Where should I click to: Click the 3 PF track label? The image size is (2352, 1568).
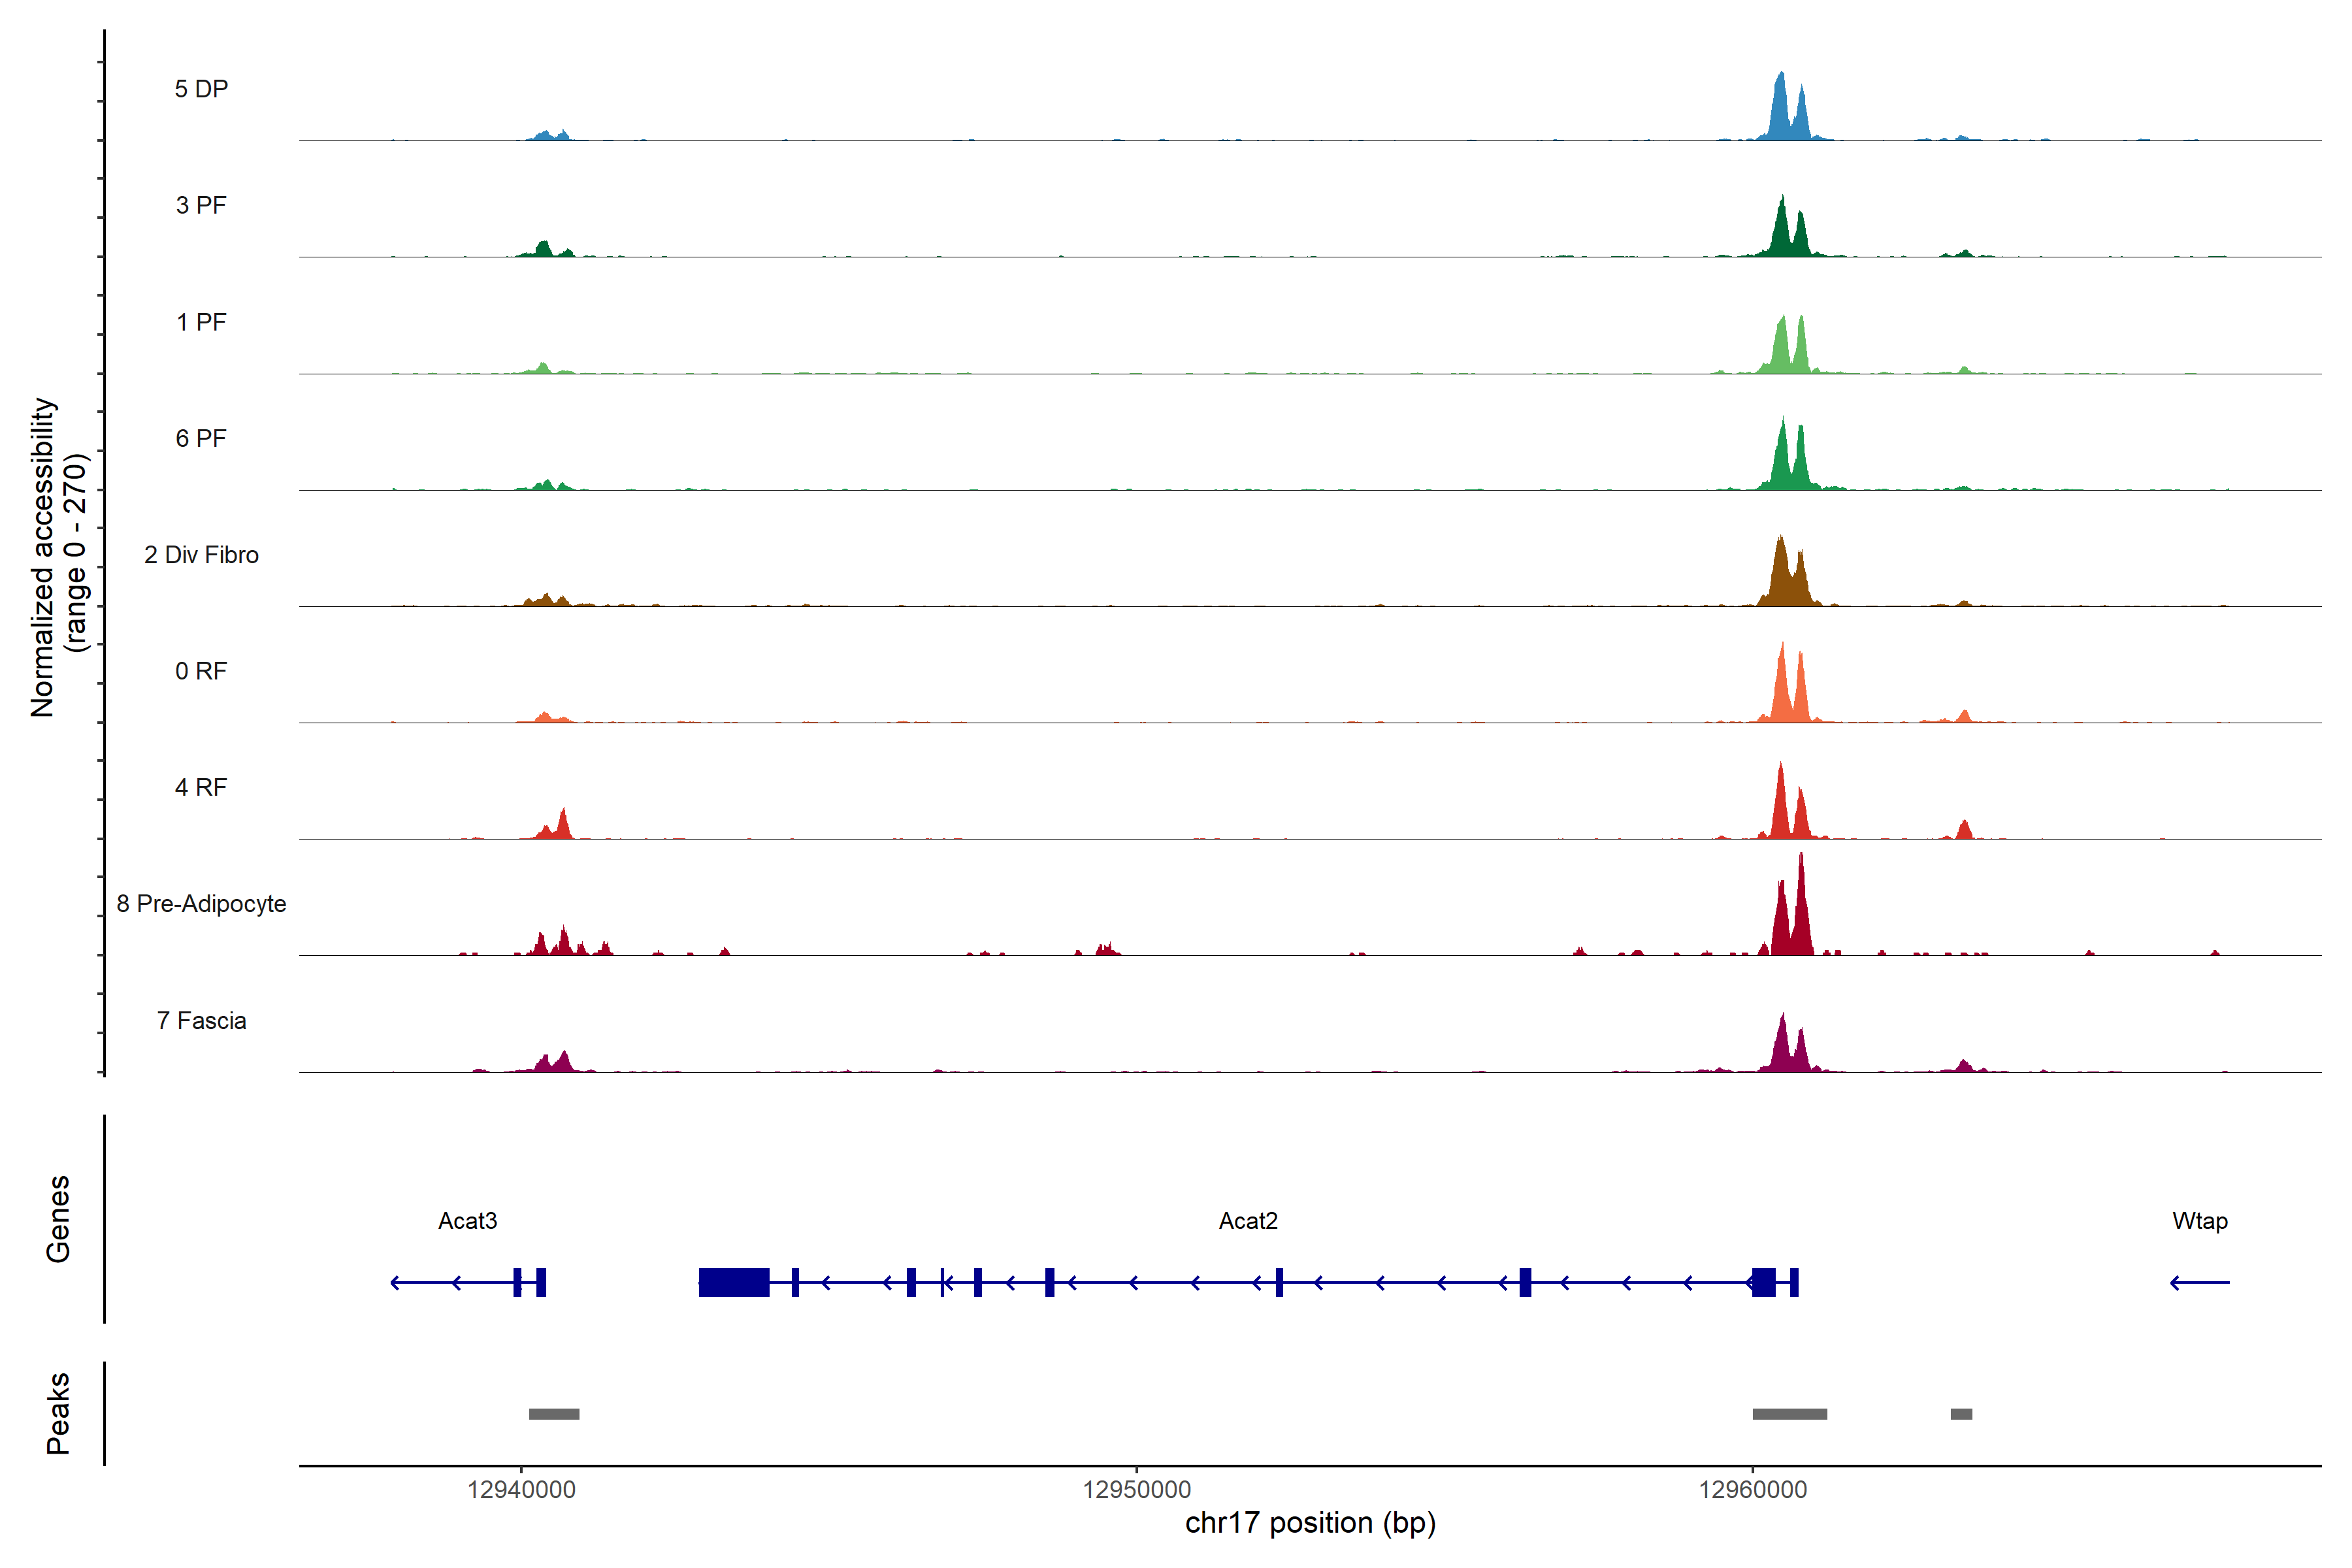coord(201,205)
